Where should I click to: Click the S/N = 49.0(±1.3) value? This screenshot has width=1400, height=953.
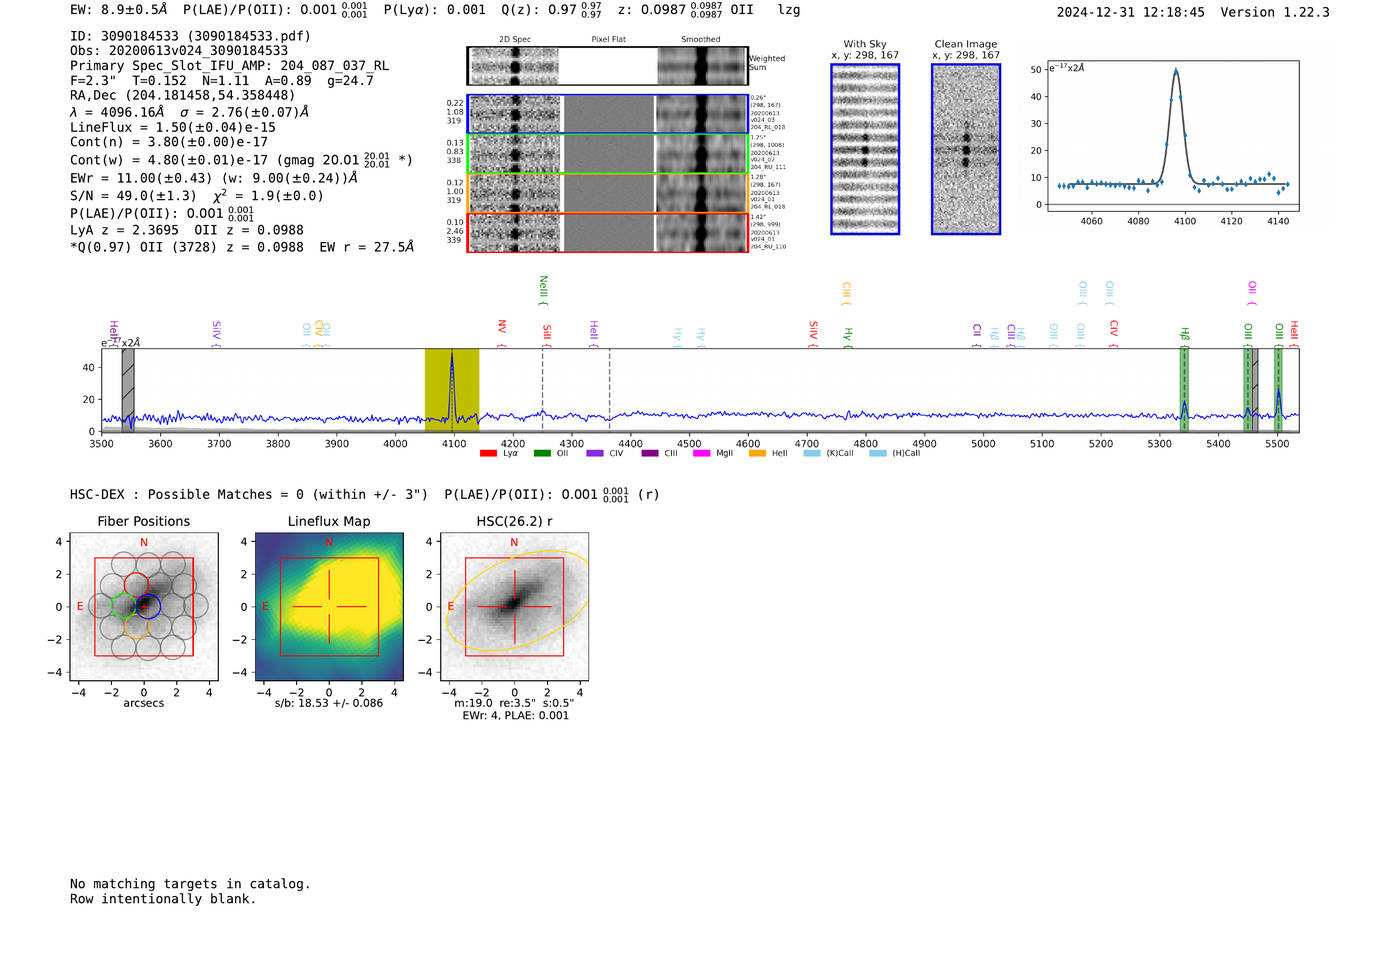coord(133,196)
